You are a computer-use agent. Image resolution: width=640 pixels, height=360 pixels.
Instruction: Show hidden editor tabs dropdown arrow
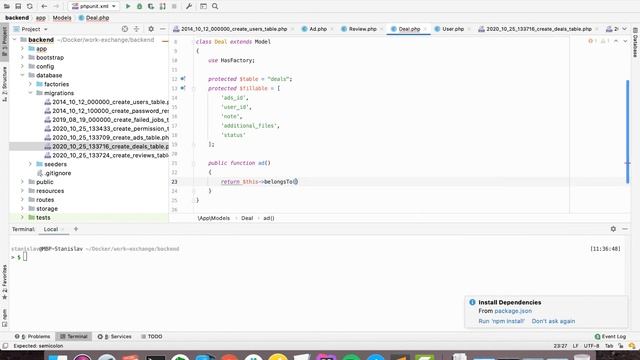[x=624, y=29]
